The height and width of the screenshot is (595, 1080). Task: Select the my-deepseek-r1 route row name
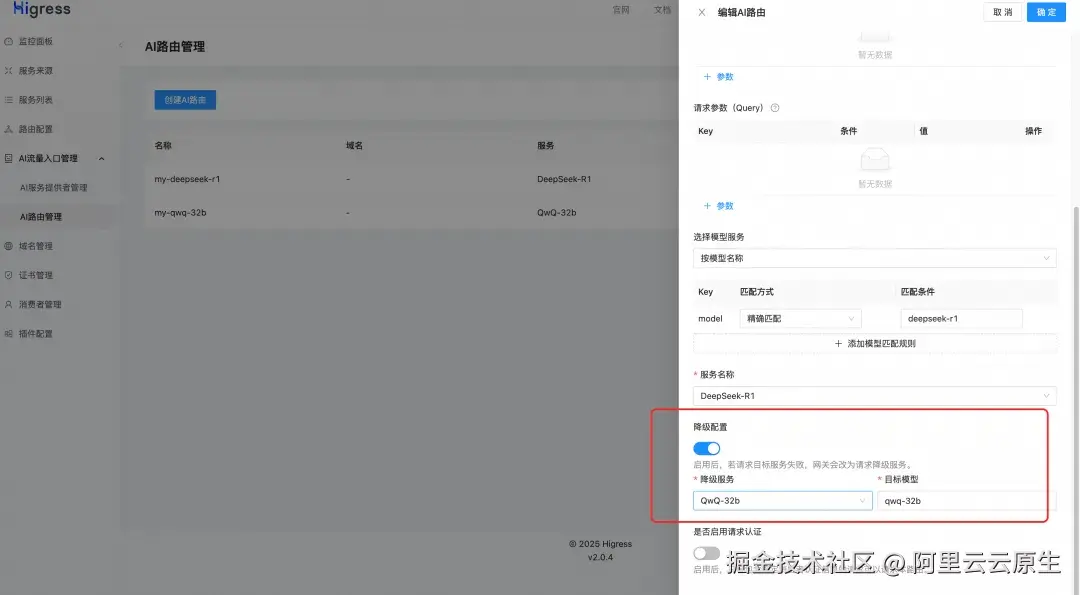pyautogui.click(x=187, y=179)
